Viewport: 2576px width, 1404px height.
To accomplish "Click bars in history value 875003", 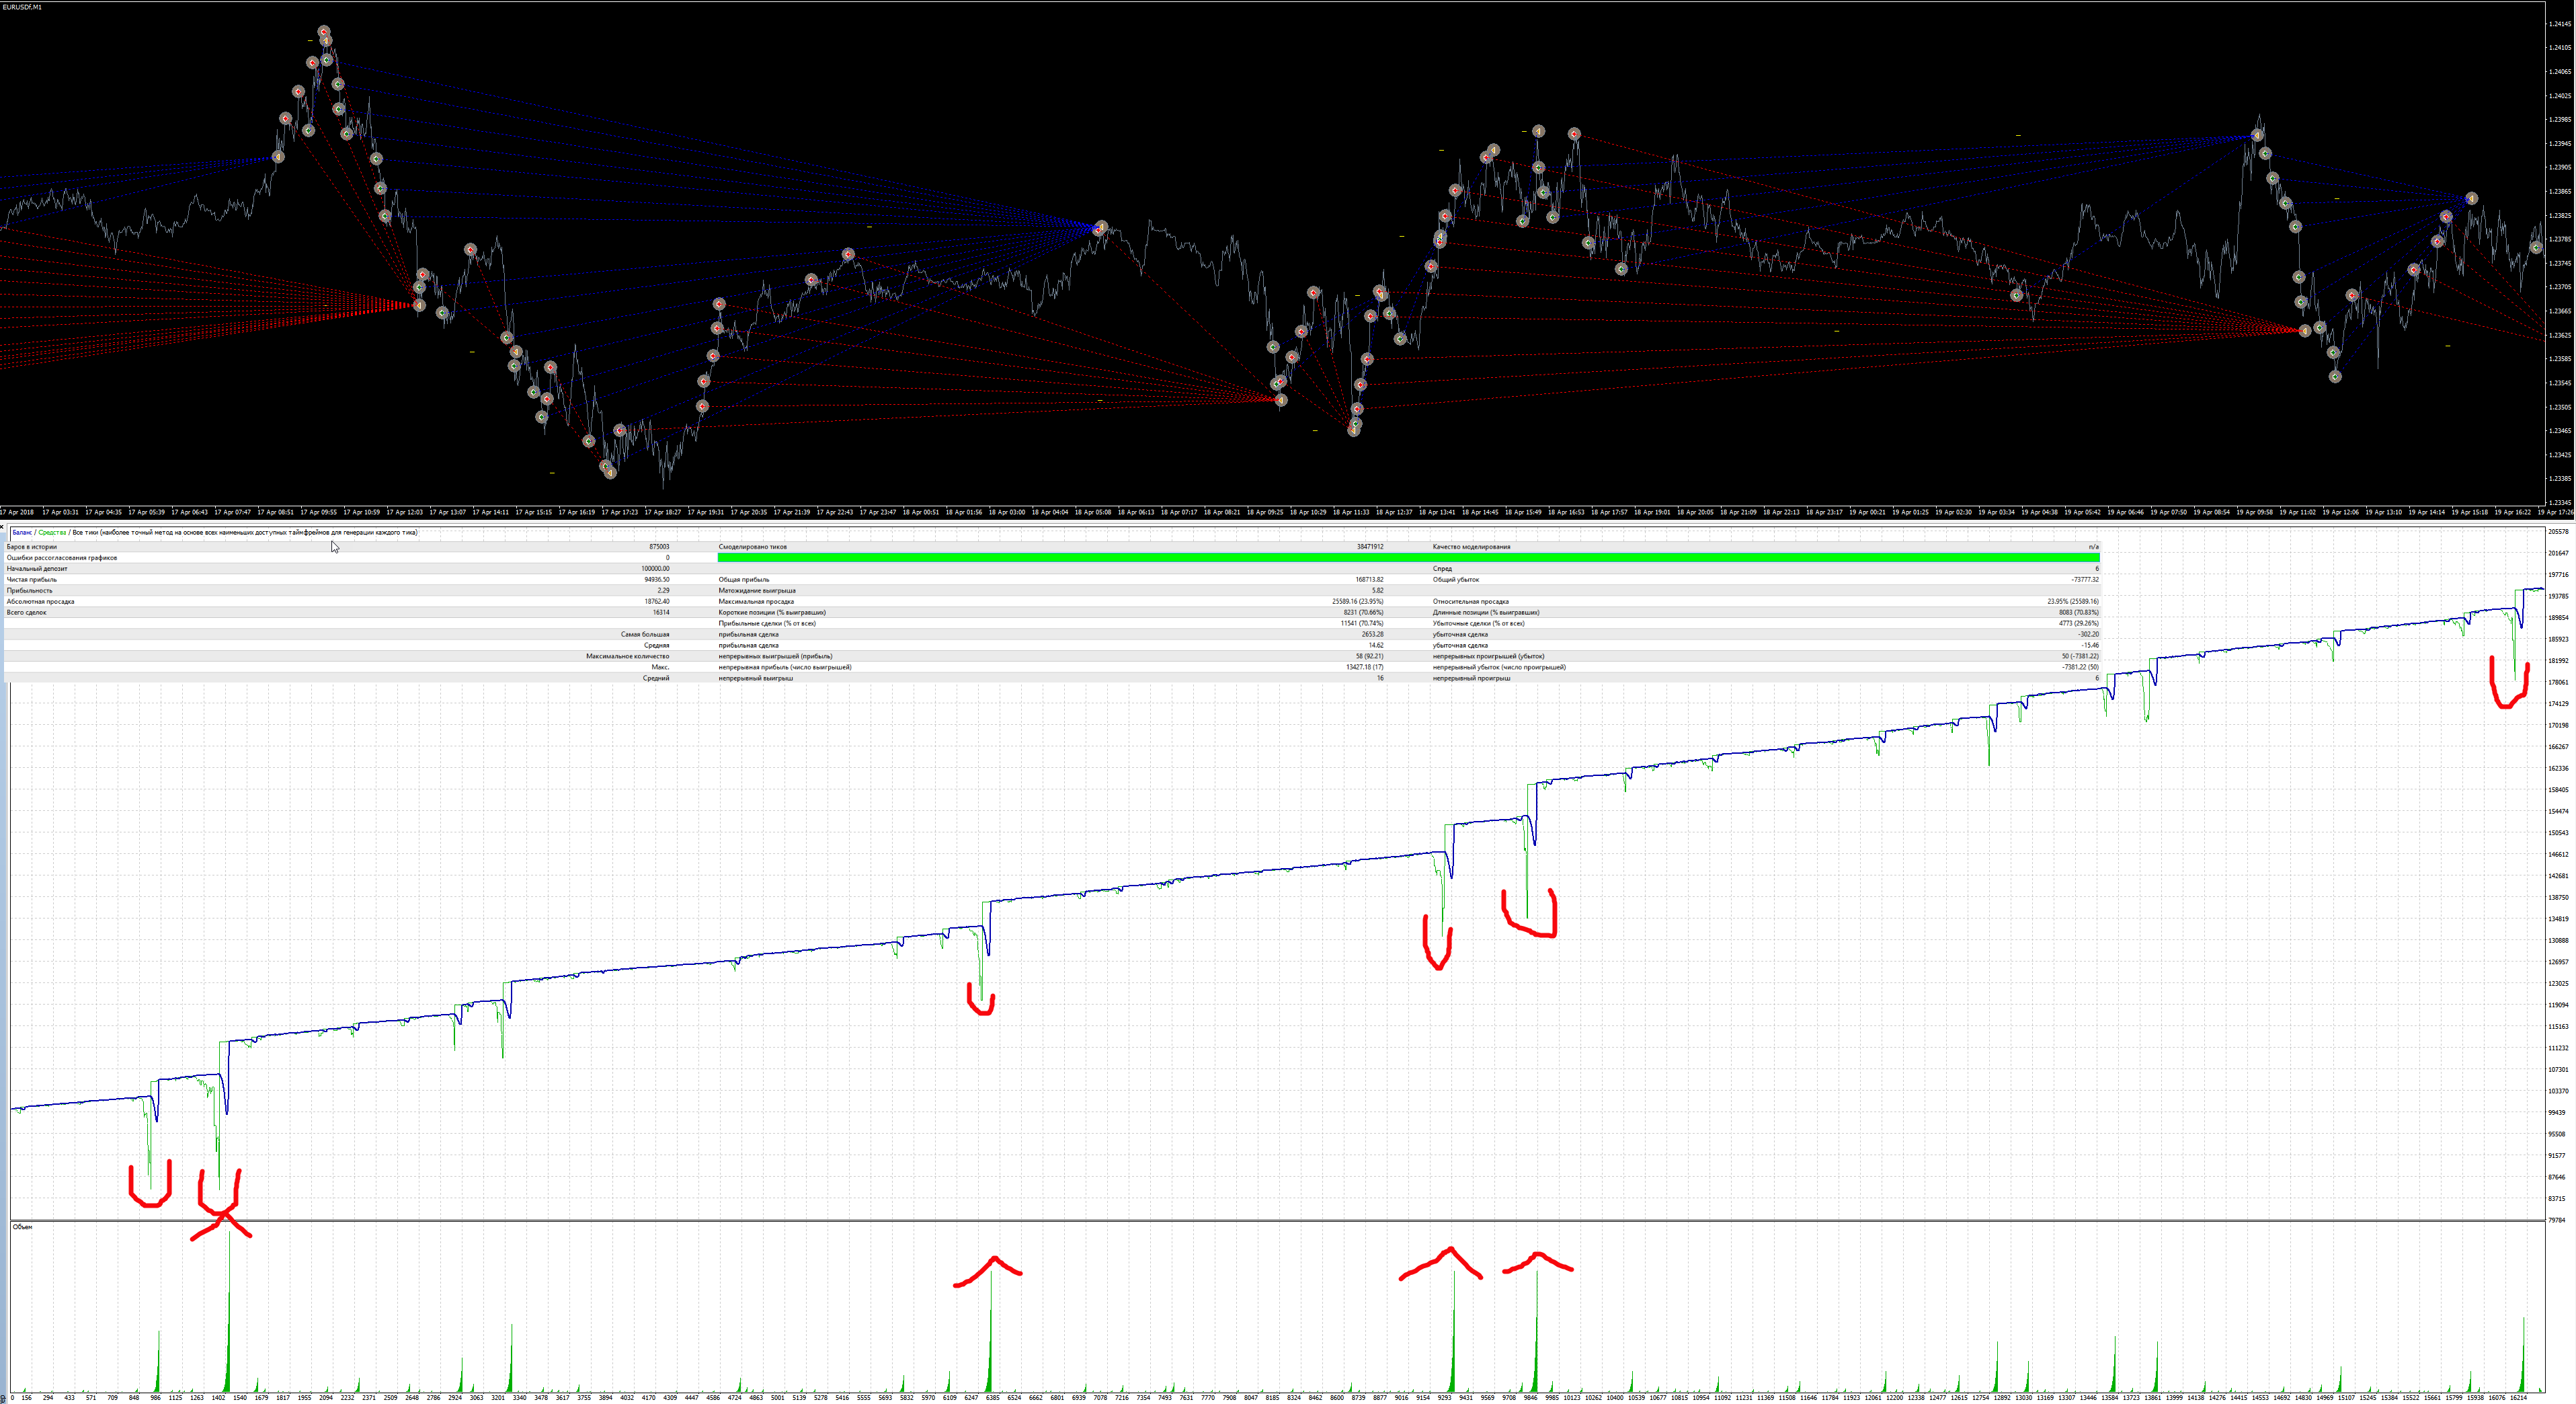I will point(659,547).
